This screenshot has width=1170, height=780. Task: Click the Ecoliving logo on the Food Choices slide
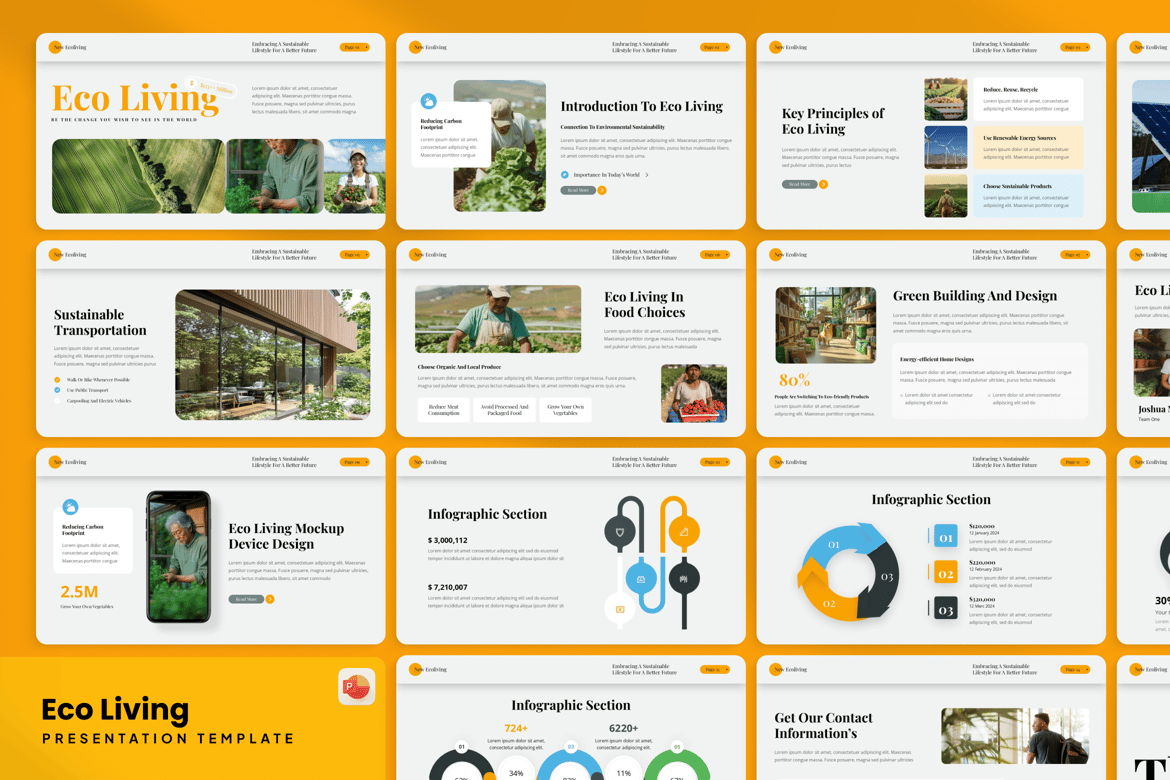[428, 255]
